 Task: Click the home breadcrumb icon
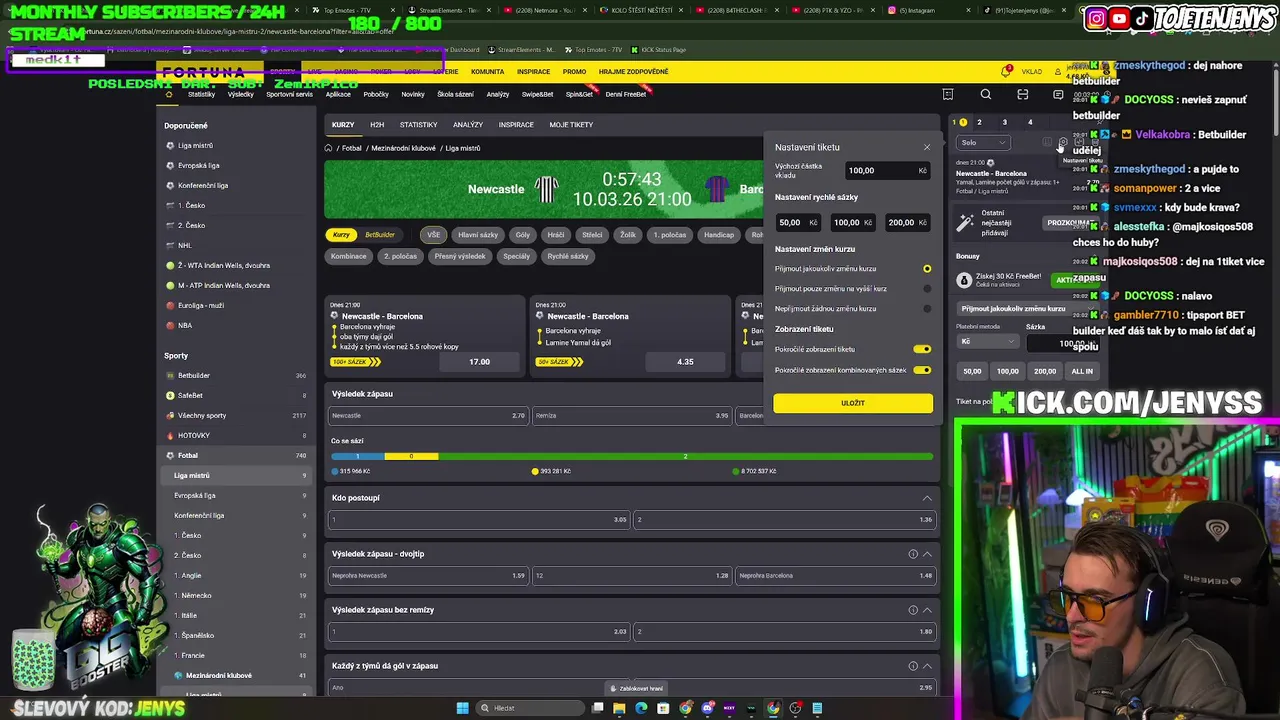[328, 148]
